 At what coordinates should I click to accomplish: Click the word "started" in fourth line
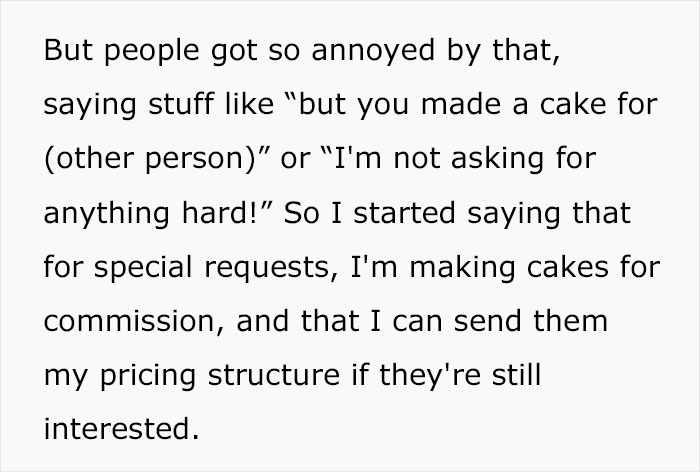[x=404, y=213]
